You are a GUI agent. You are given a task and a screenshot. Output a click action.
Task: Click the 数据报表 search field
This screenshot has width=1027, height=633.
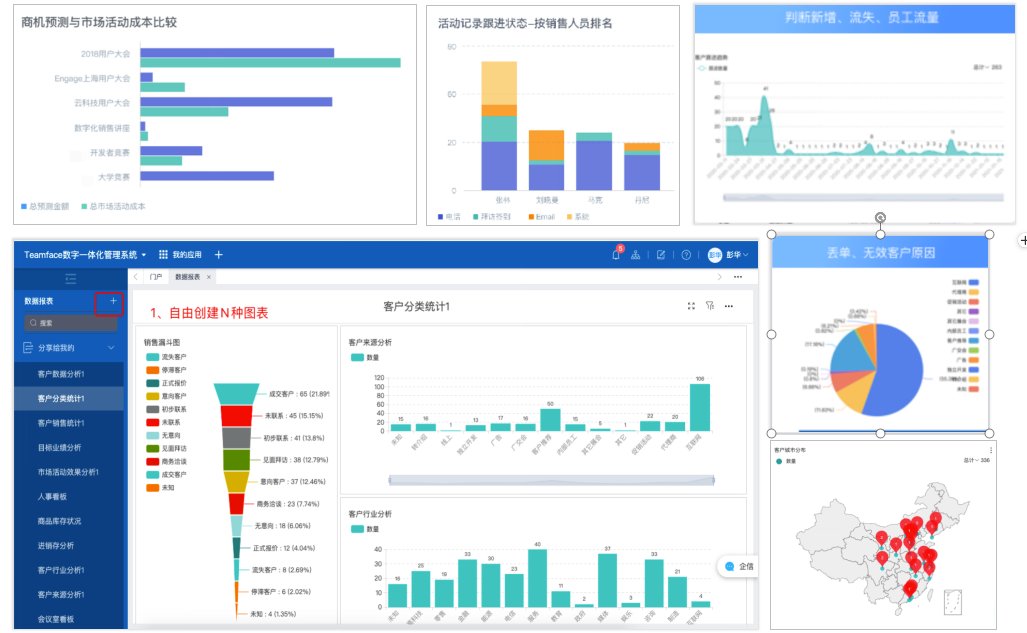(x=70, y=323)
